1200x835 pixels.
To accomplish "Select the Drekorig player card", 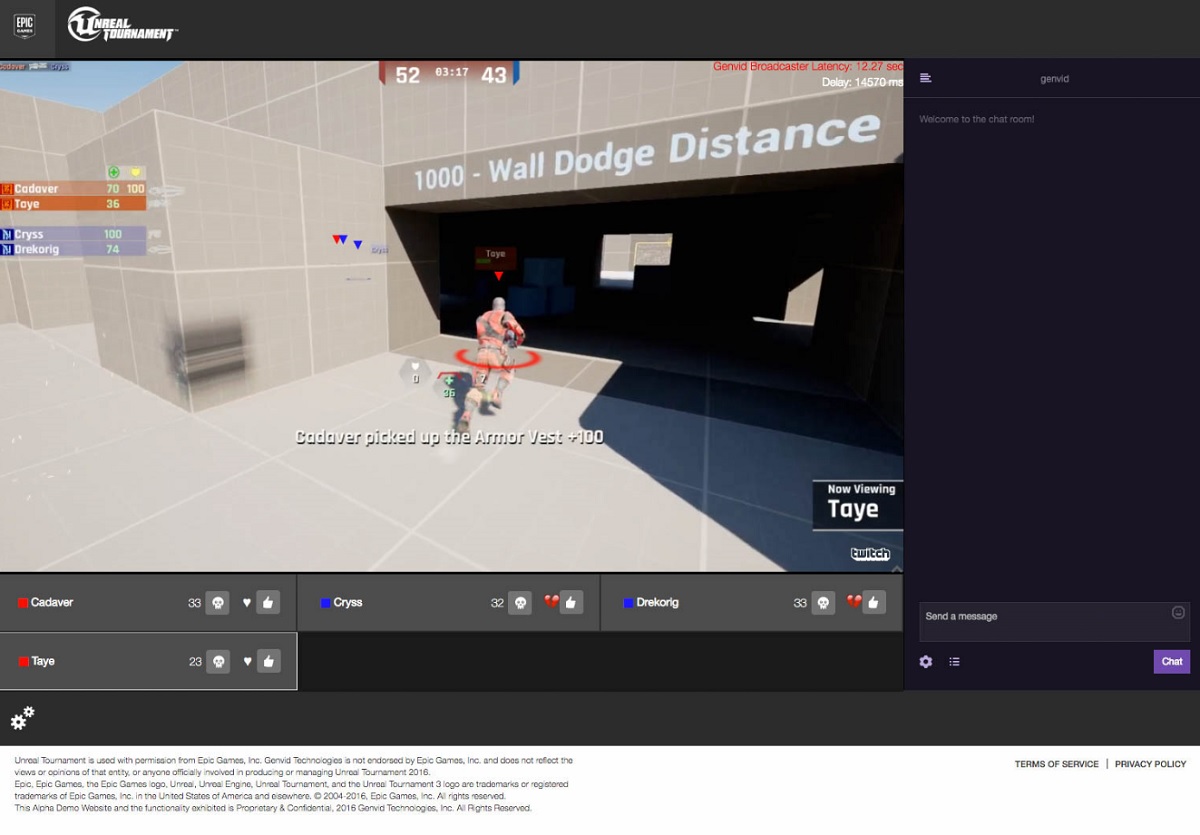I will (752, 603).
